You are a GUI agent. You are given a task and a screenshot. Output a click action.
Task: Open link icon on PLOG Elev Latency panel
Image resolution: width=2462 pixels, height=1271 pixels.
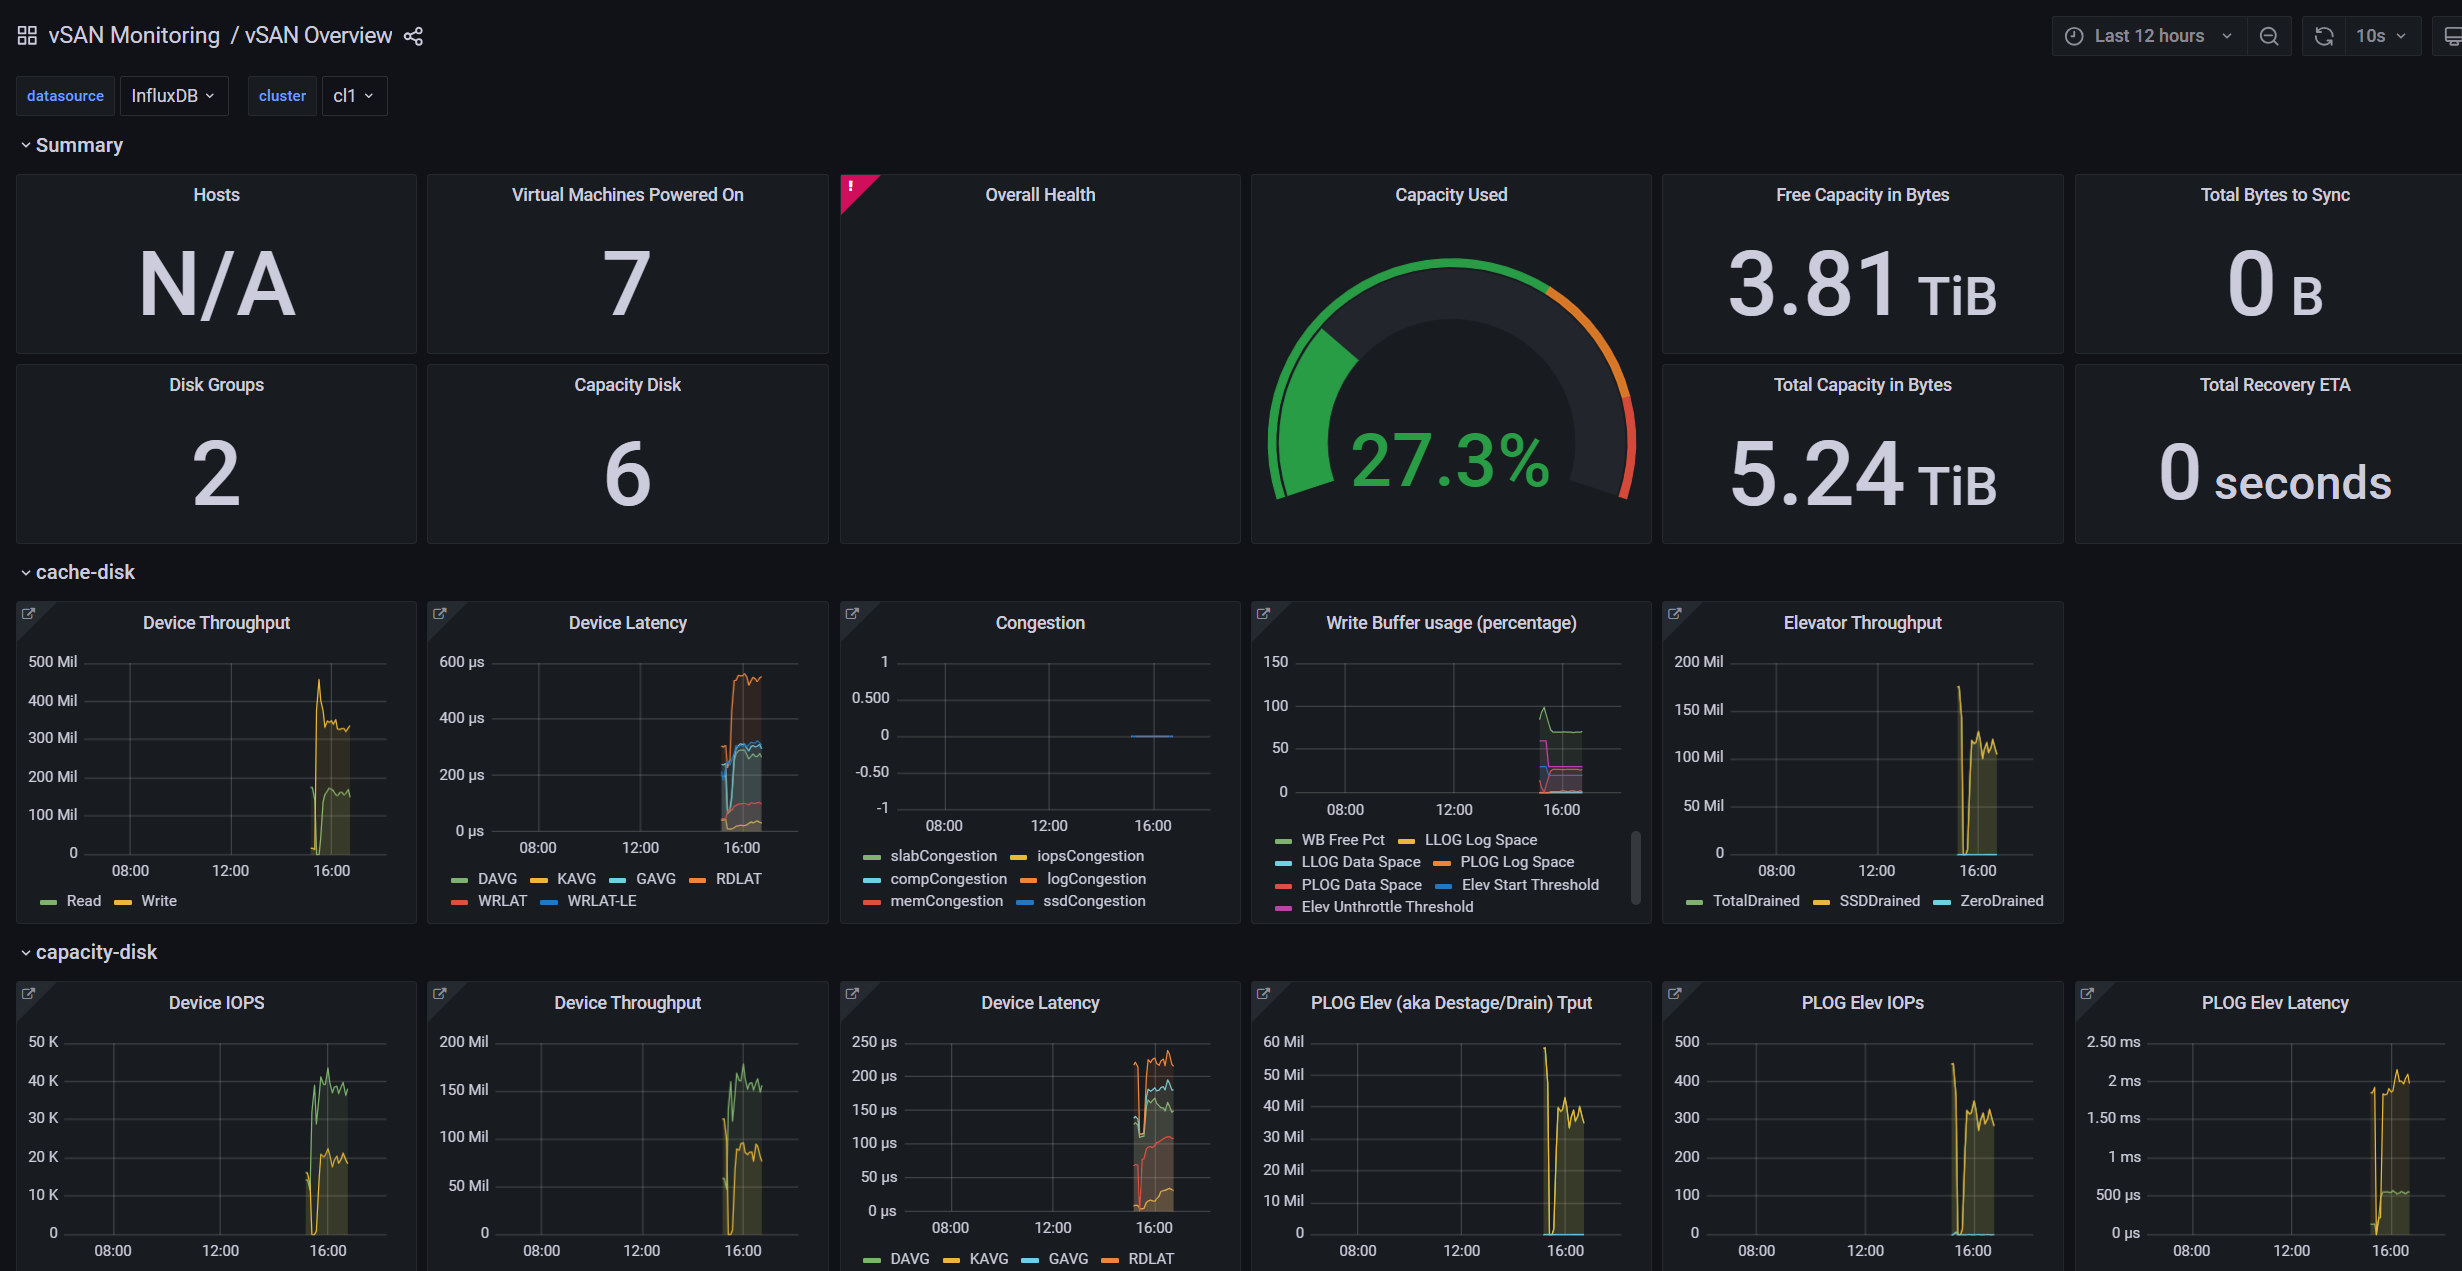coord(2087,993)
